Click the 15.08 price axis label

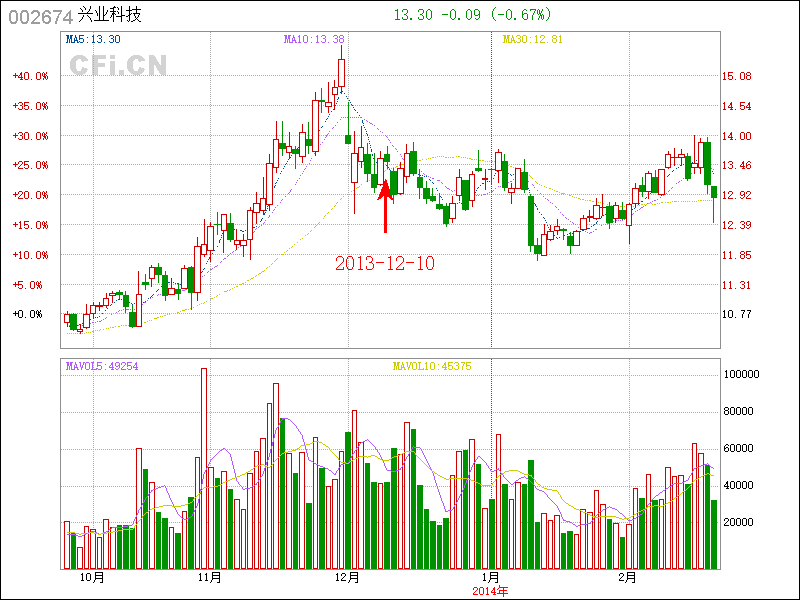[x=738, y=76]
